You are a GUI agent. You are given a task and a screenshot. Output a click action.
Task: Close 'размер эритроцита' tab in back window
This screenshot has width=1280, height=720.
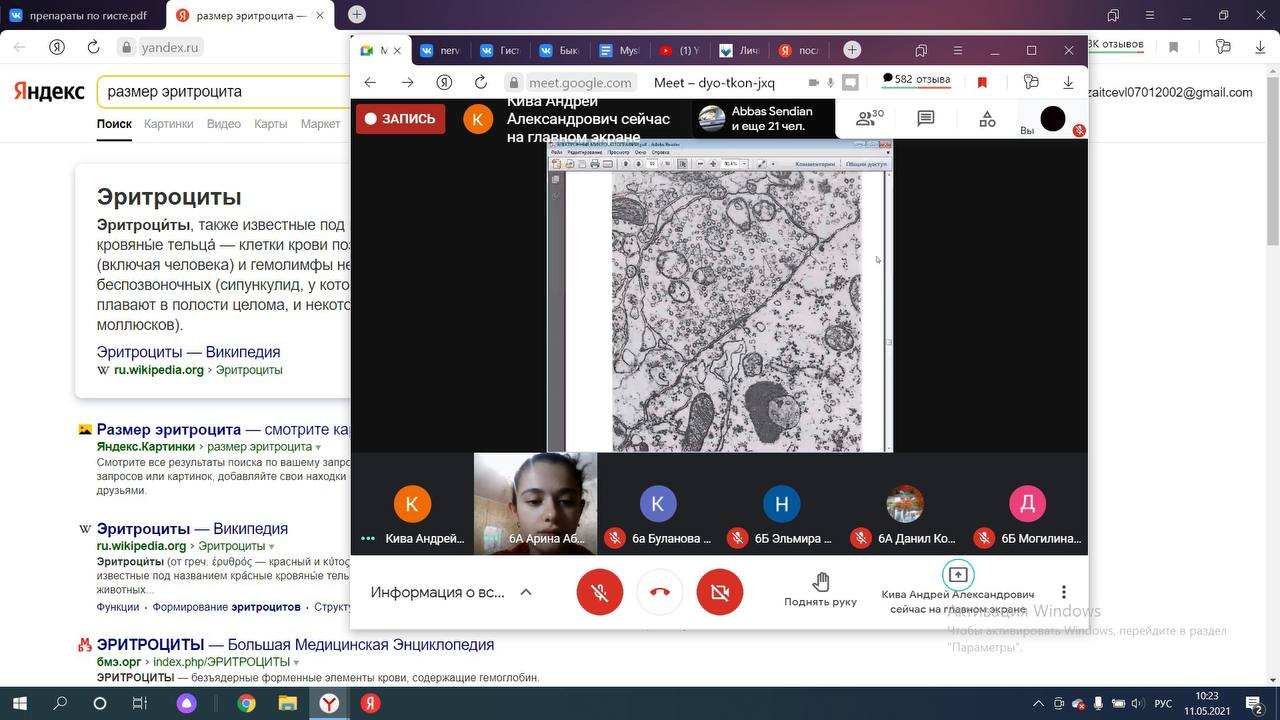click(x=322, y=15)
